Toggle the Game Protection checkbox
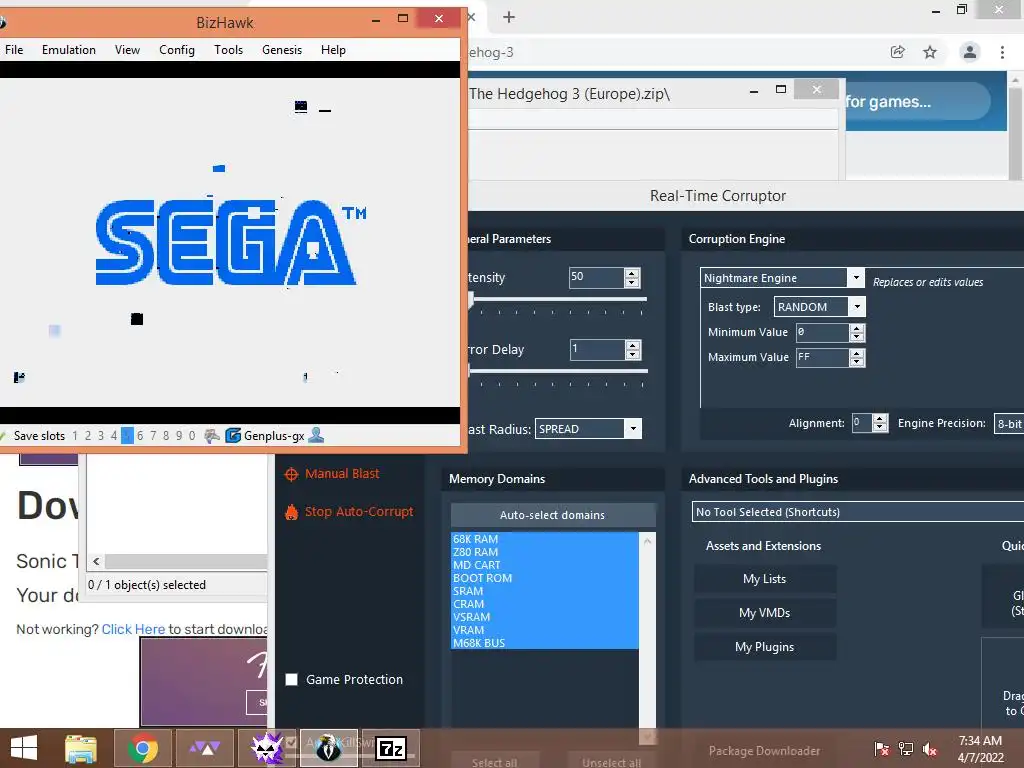 pyautogui.click(x=292, y=680)
